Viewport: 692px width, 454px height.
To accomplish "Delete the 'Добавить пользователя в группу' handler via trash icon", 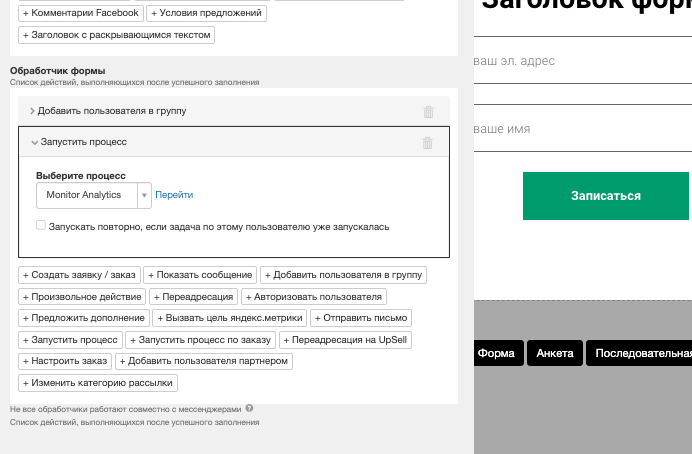I will click(428, 112).
